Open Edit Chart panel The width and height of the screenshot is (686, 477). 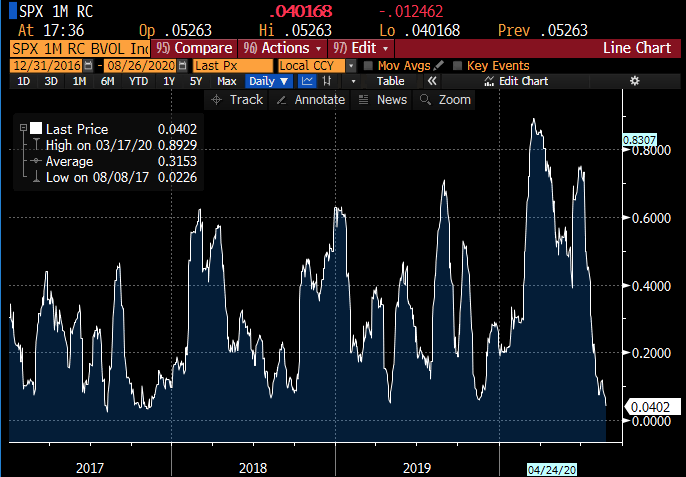pyautogui.click(x=516, y=81)
